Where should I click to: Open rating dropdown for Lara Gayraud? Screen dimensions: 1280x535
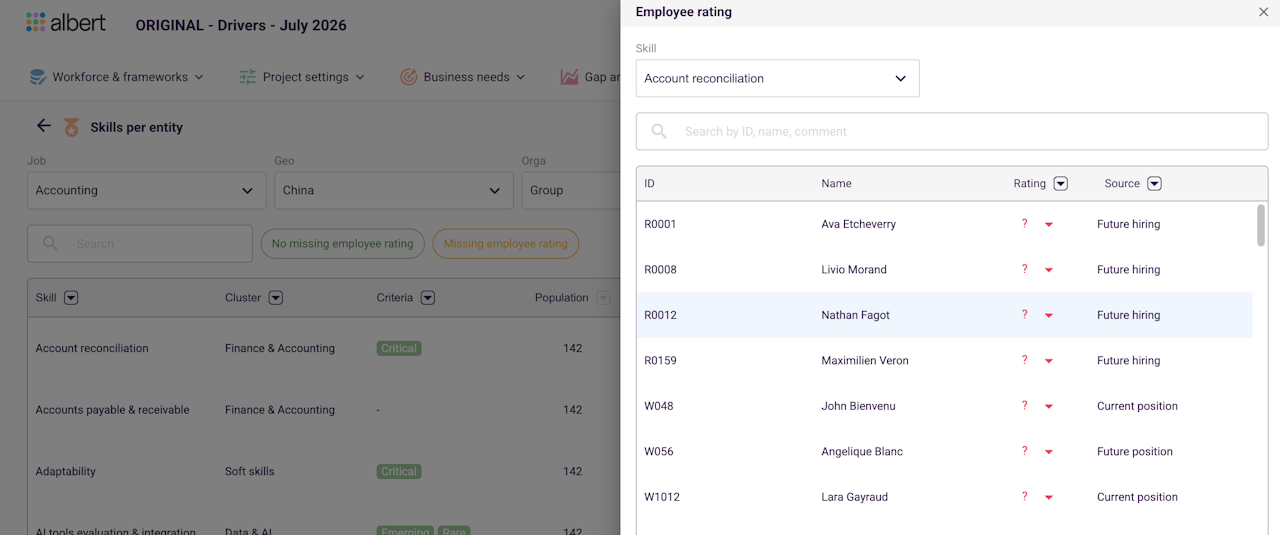[x=1049, y=498]
